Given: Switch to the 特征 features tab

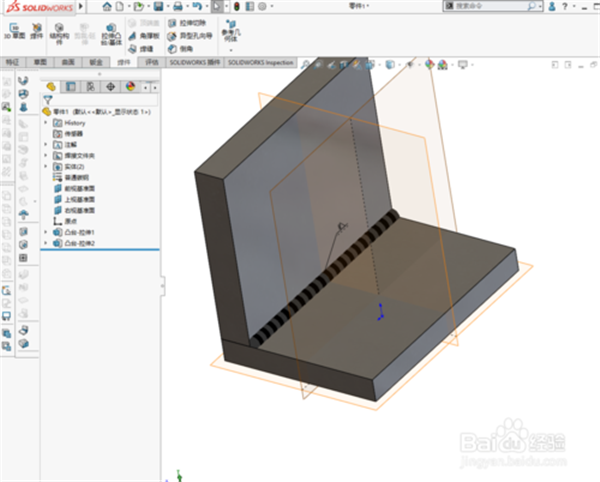Looking at the screenshot, I should 12,61.
